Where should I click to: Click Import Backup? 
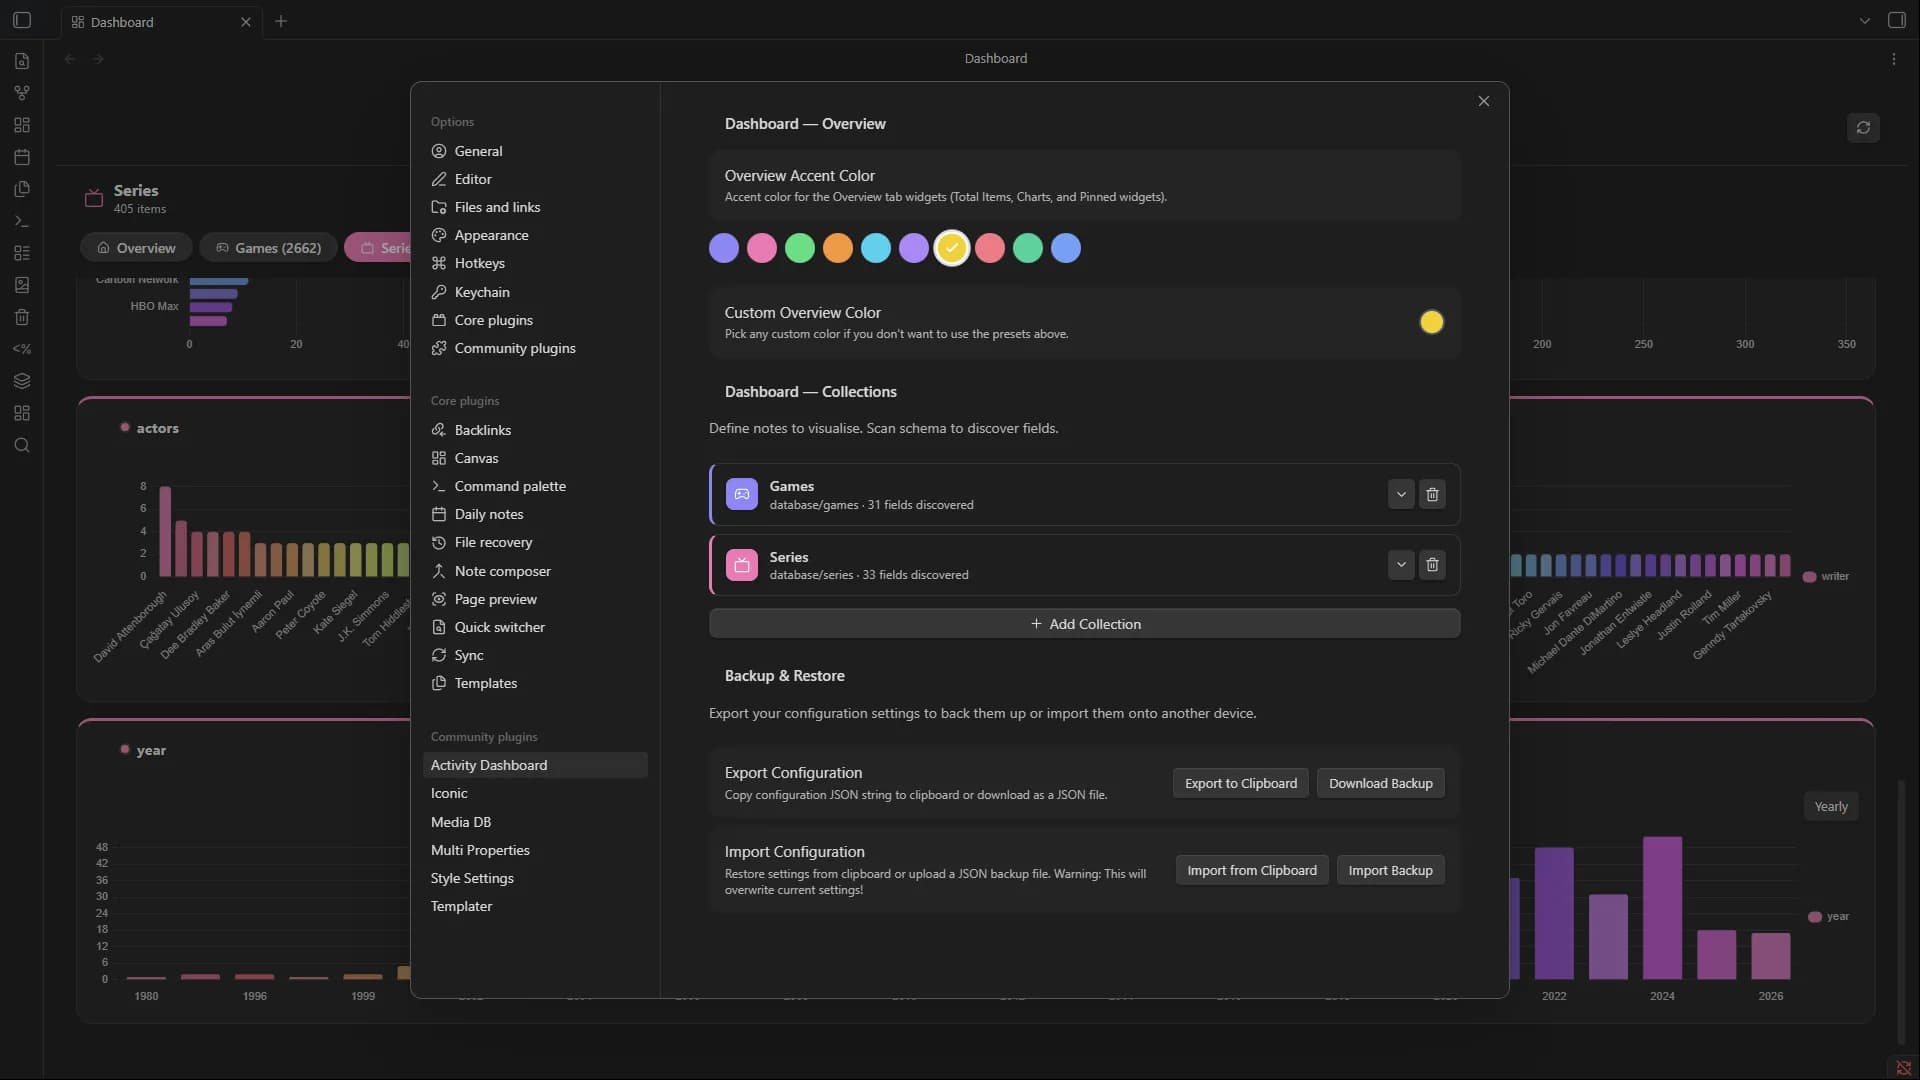[x=1390, y=870]
